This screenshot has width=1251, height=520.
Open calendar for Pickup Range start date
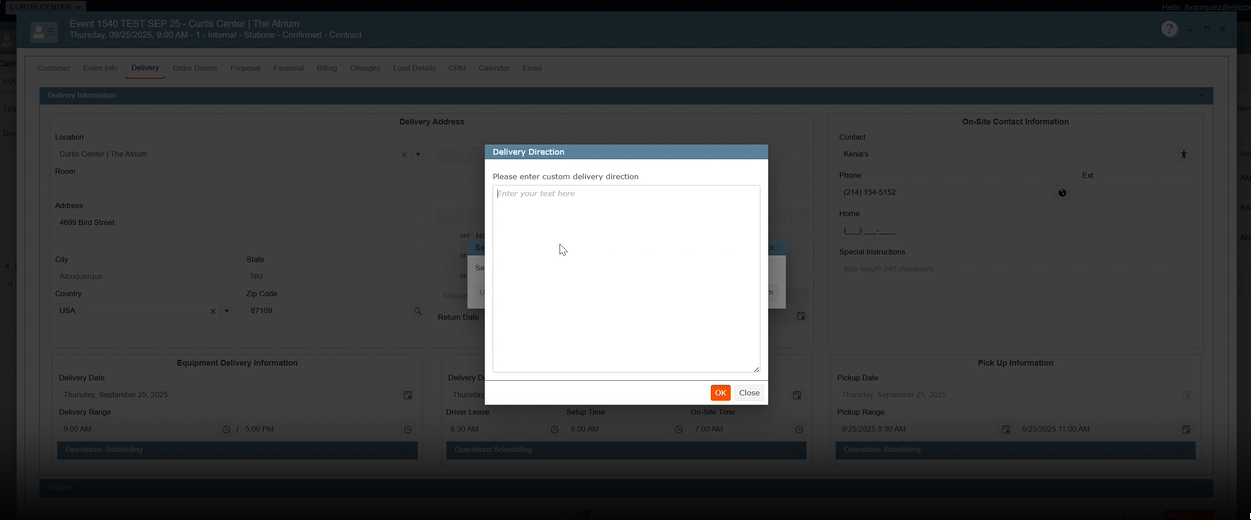coord(1006,430)
